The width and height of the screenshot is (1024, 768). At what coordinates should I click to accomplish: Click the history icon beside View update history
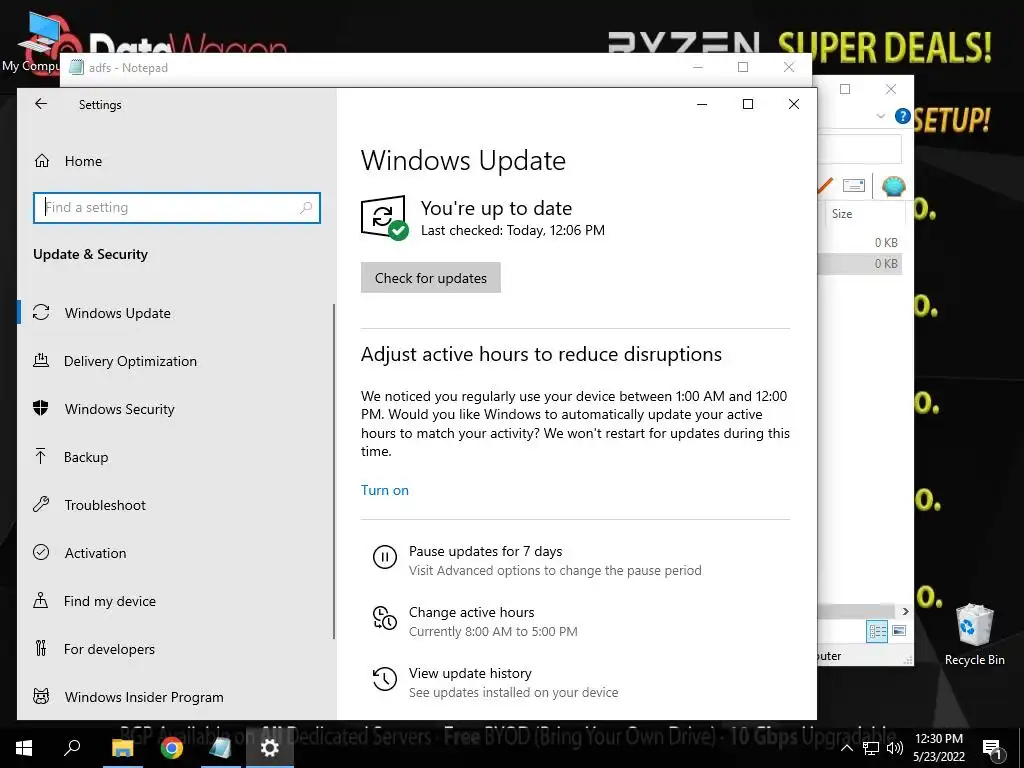[x=385, y=679]
